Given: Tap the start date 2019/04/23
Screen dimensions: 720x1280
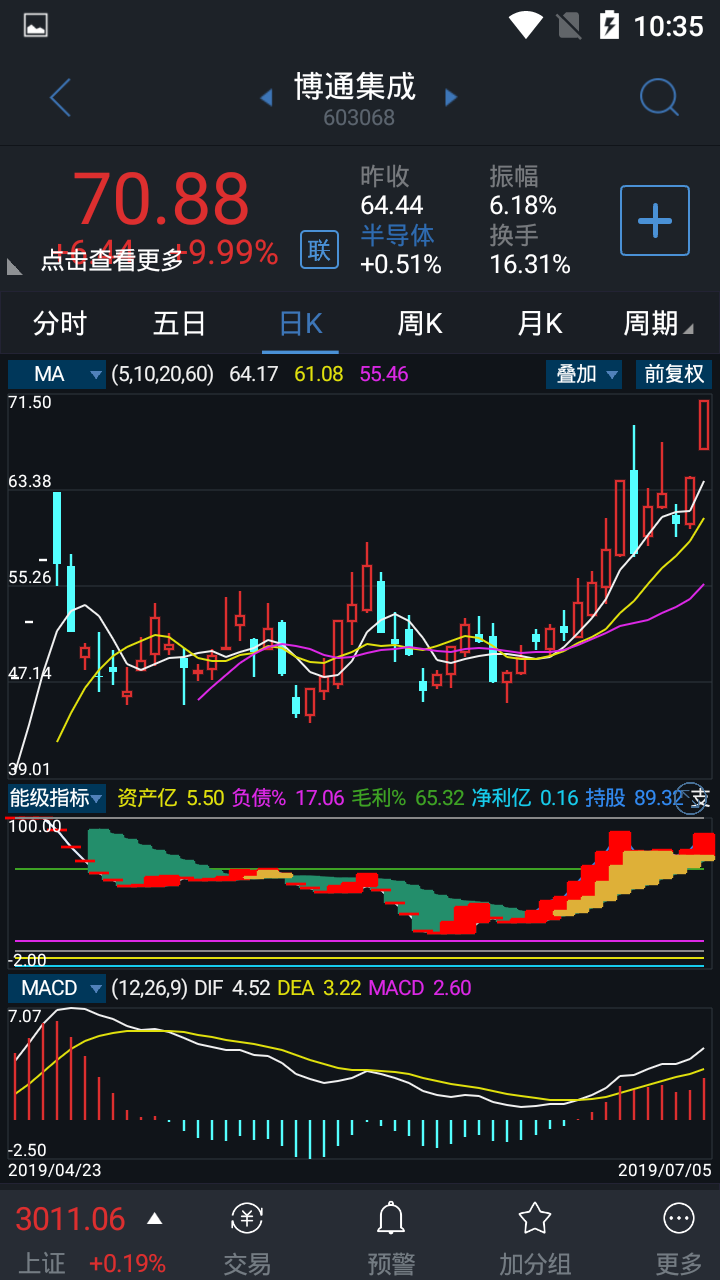Looking at the screenshot, I should pyautogui.click(x=55, y=1169).
